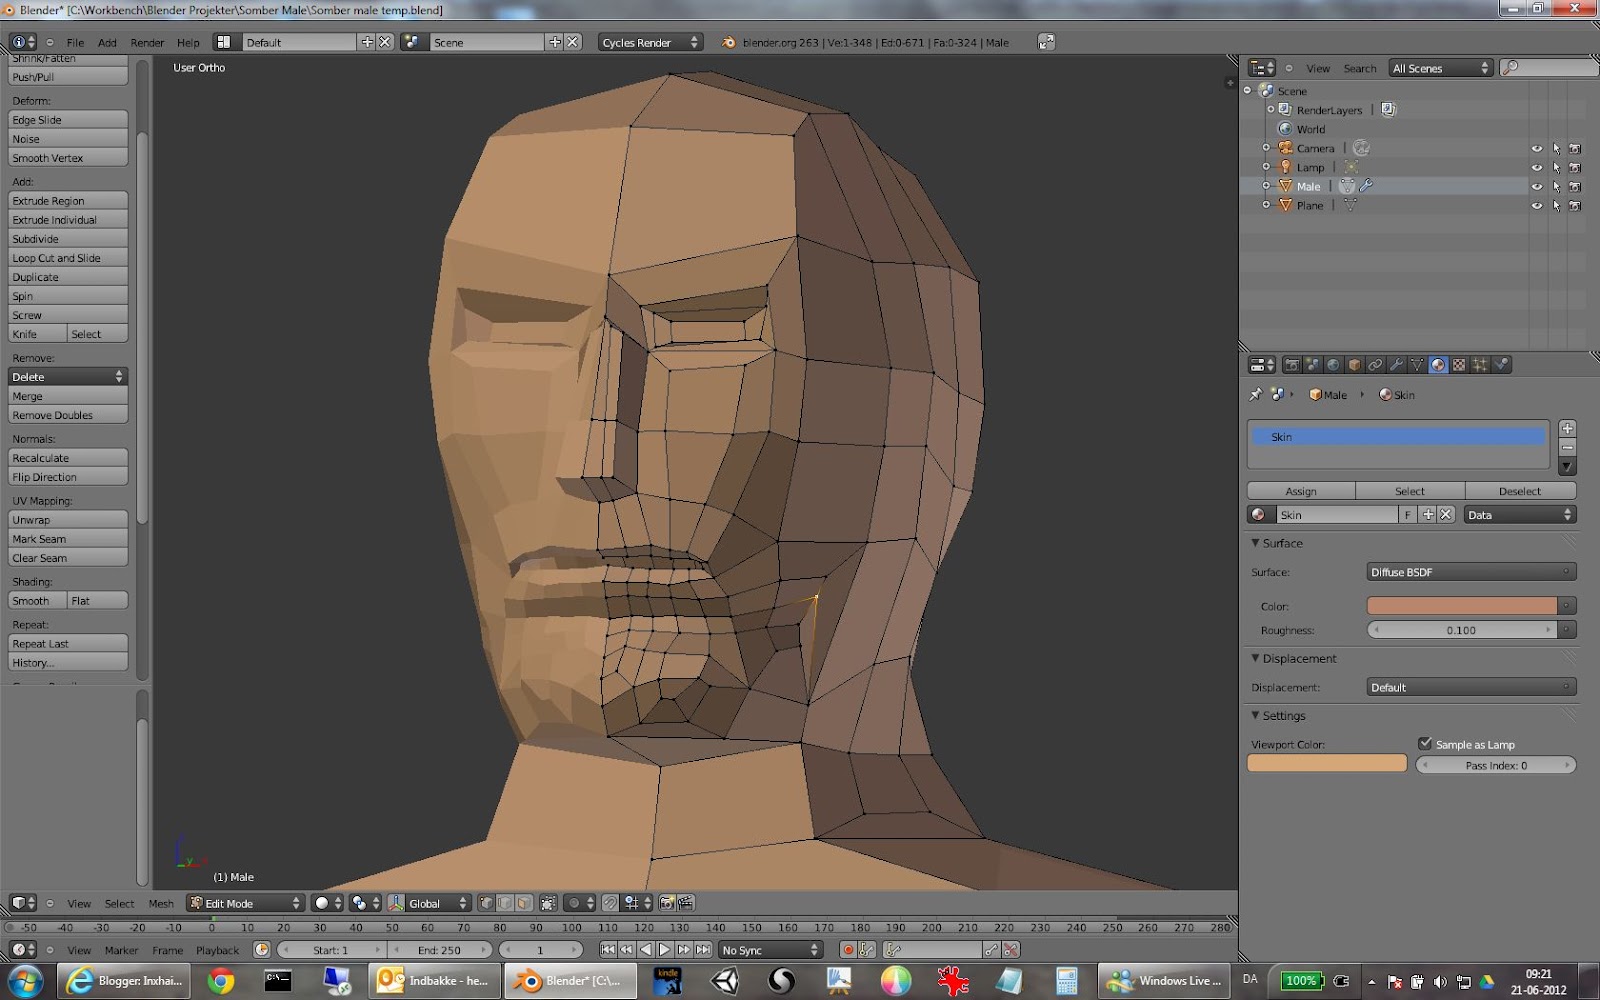
Task: Hide the Male object with its eye icon
Action: [1537, 186]
